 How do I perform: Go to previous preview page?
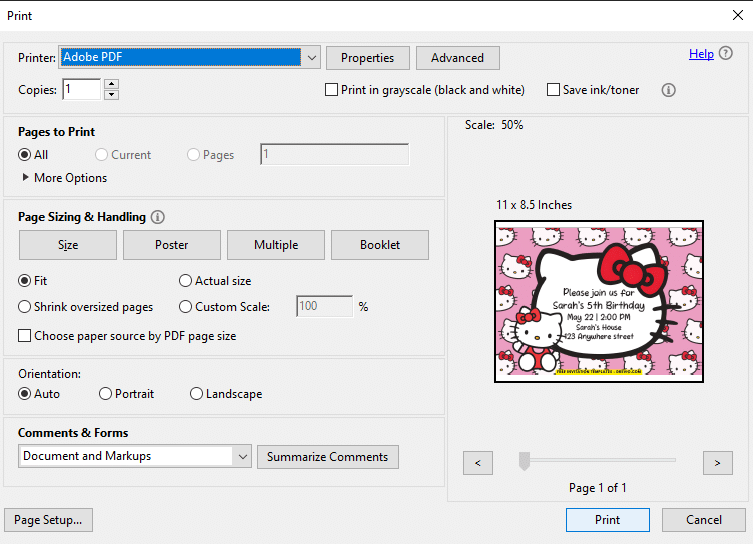pyautogui.click(x=478, y=463)
